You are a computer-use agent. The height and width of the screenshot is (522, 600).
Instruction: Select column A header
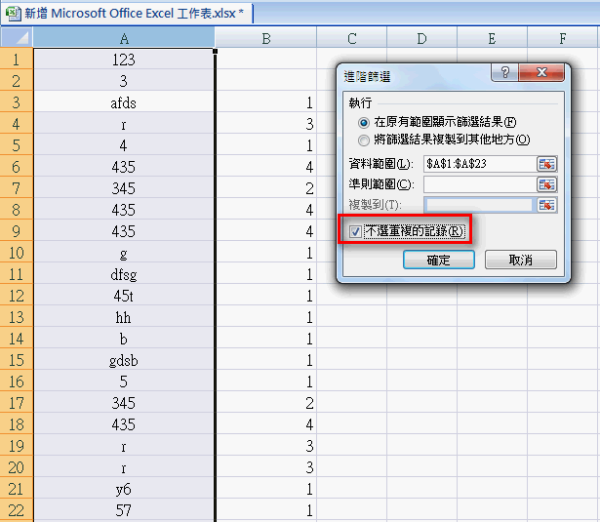(x=124, y=38)
